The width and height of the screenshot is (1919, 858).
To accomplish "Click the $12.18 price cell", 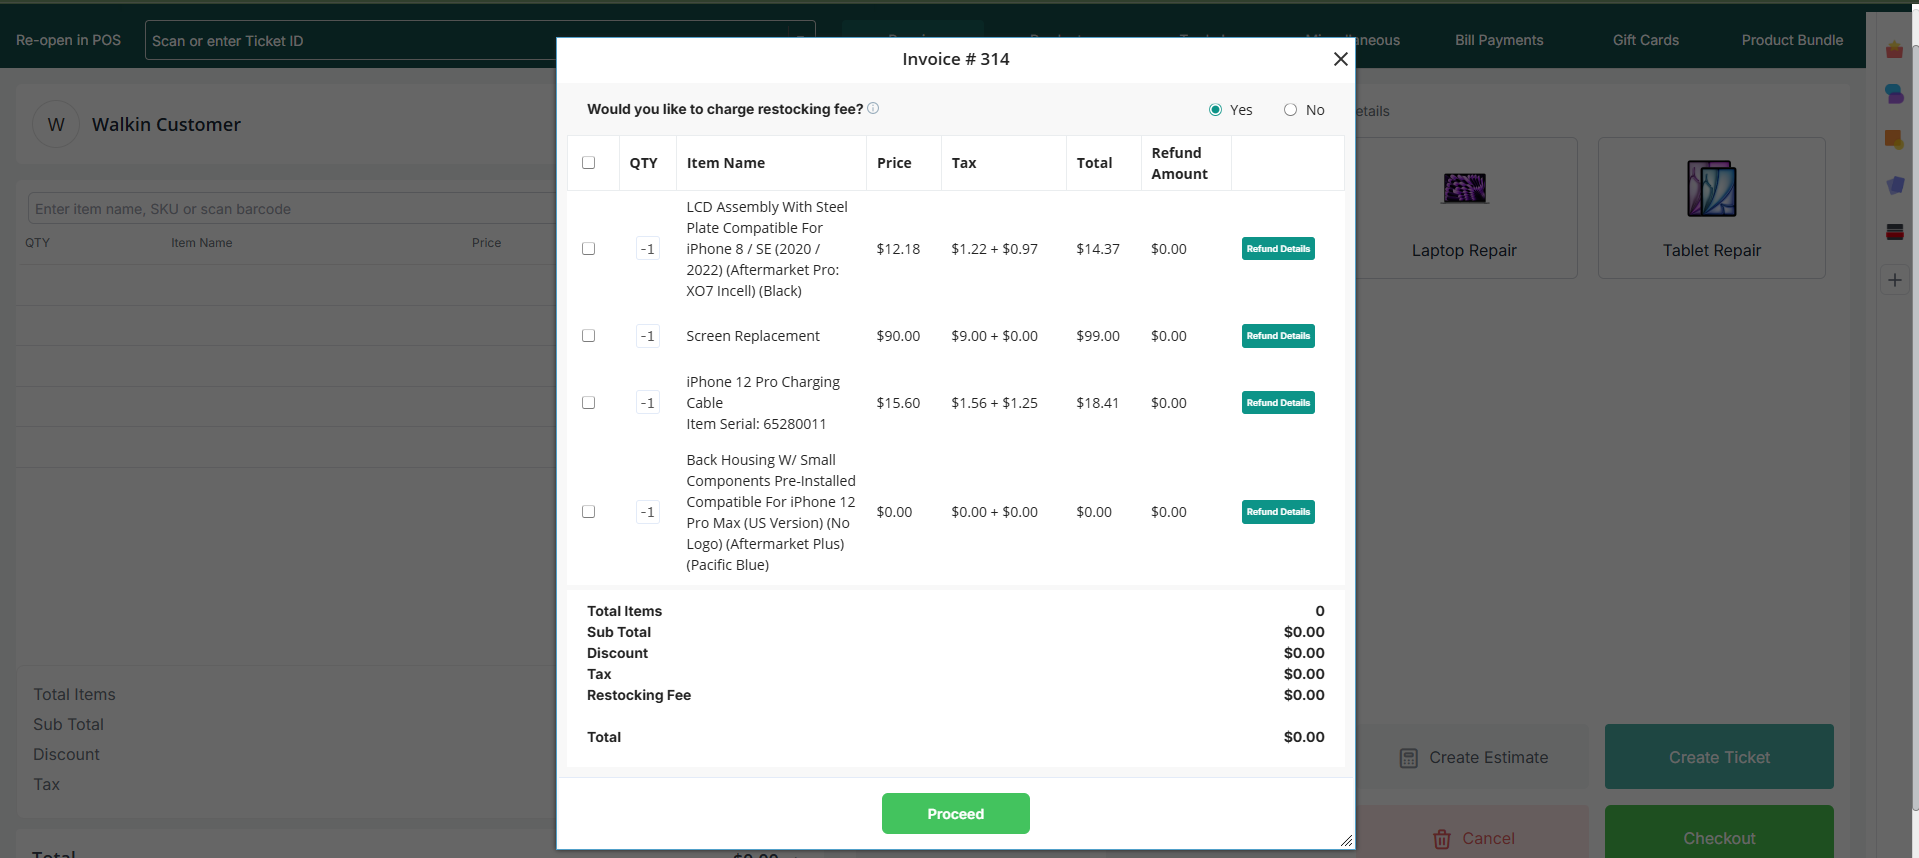I will (898, 249).
